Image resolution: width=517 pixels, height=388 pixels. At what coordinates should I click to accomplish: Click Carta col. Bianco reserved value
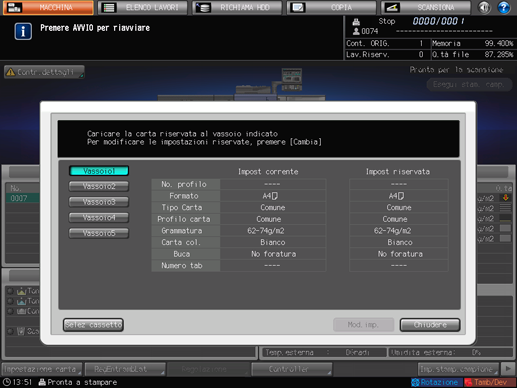(399, 242)
